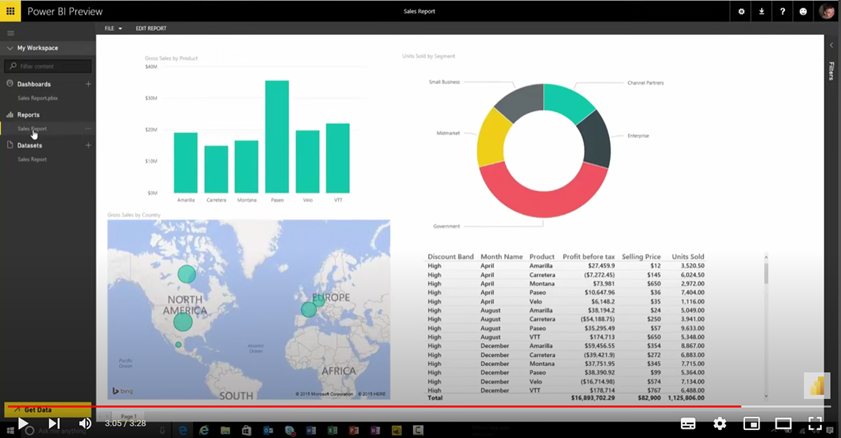Open the Power BI settings gear

point(741,12)
